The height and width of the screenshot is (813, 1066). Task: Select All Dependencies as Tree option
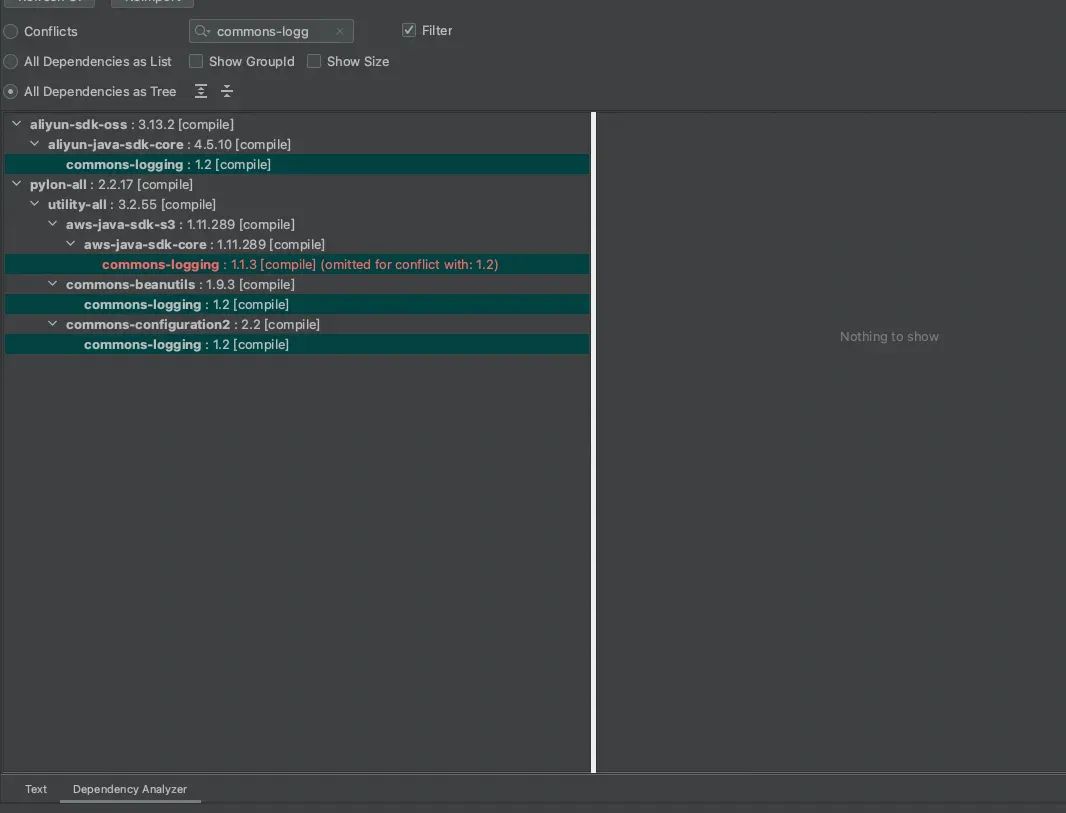click(11, 91)
